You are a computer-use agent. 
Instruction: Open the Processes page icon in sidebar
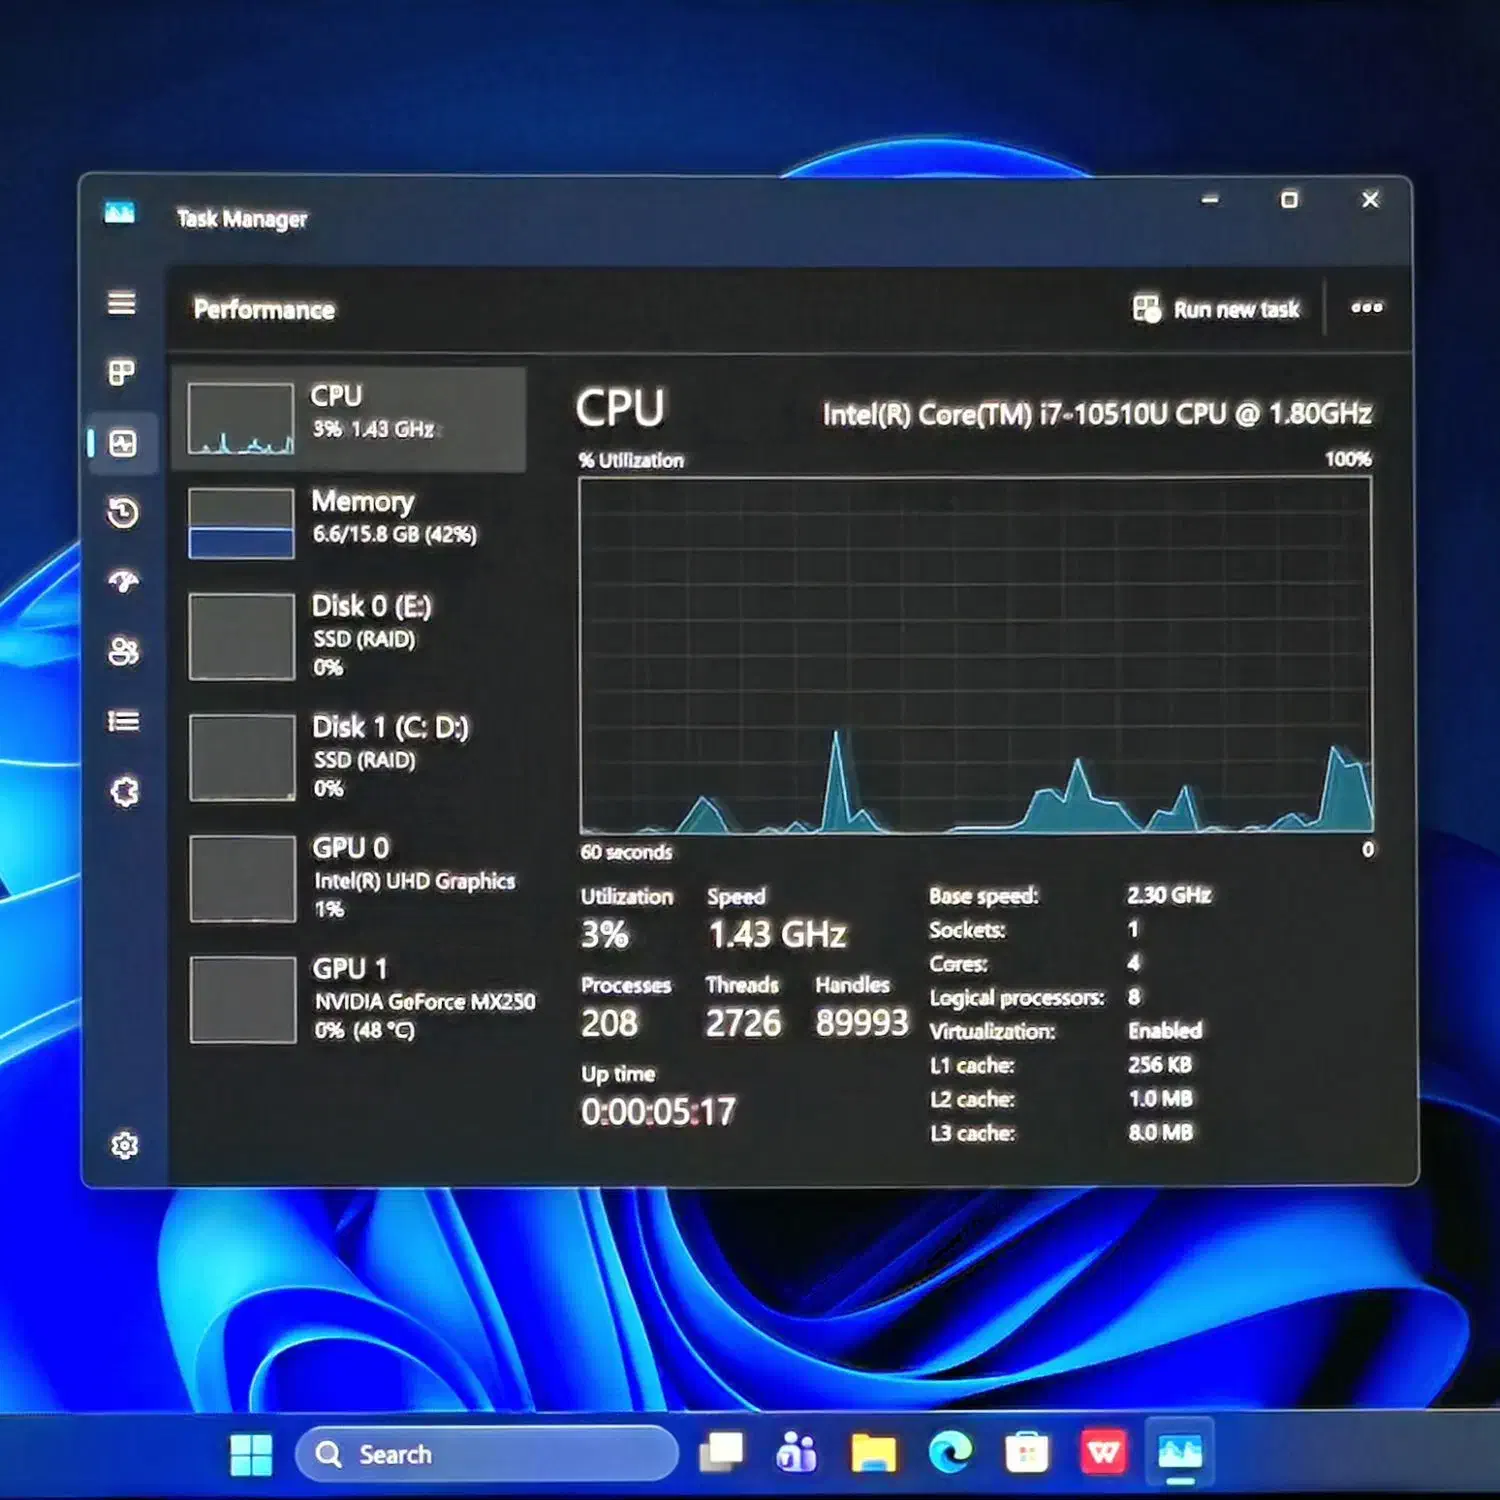pyautogui.click(x=122, y=373)
